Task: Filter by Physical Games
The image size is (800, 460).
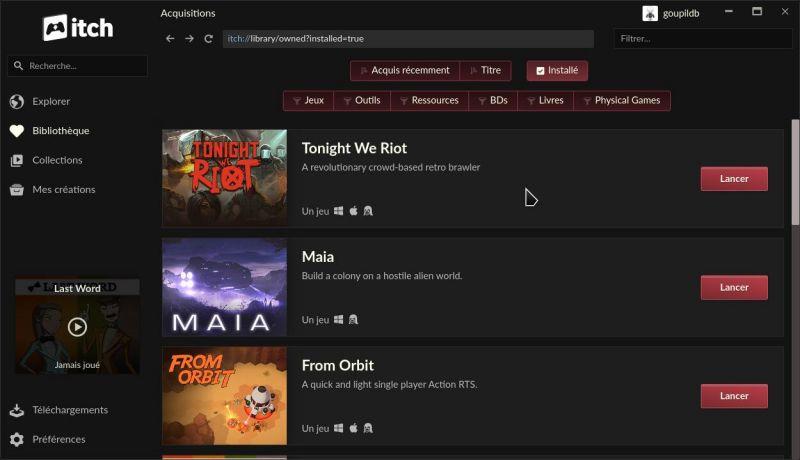Action: (622, 100)
